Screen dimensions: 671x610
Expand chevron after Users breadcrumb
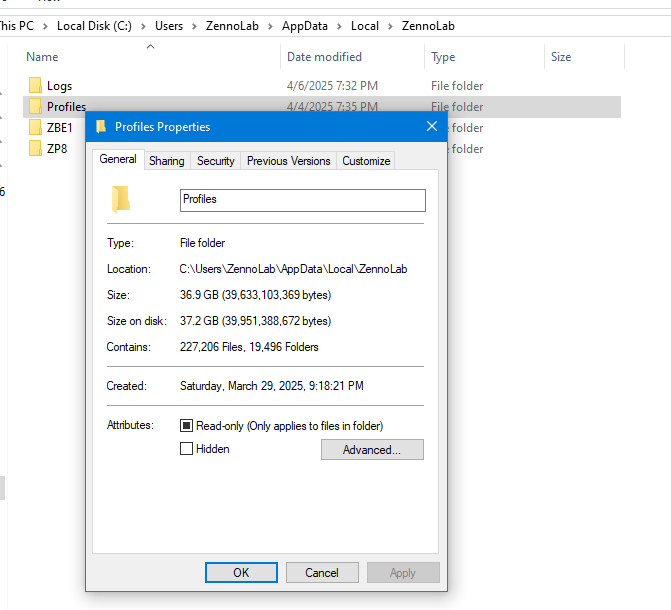click(x=194, y=27)
